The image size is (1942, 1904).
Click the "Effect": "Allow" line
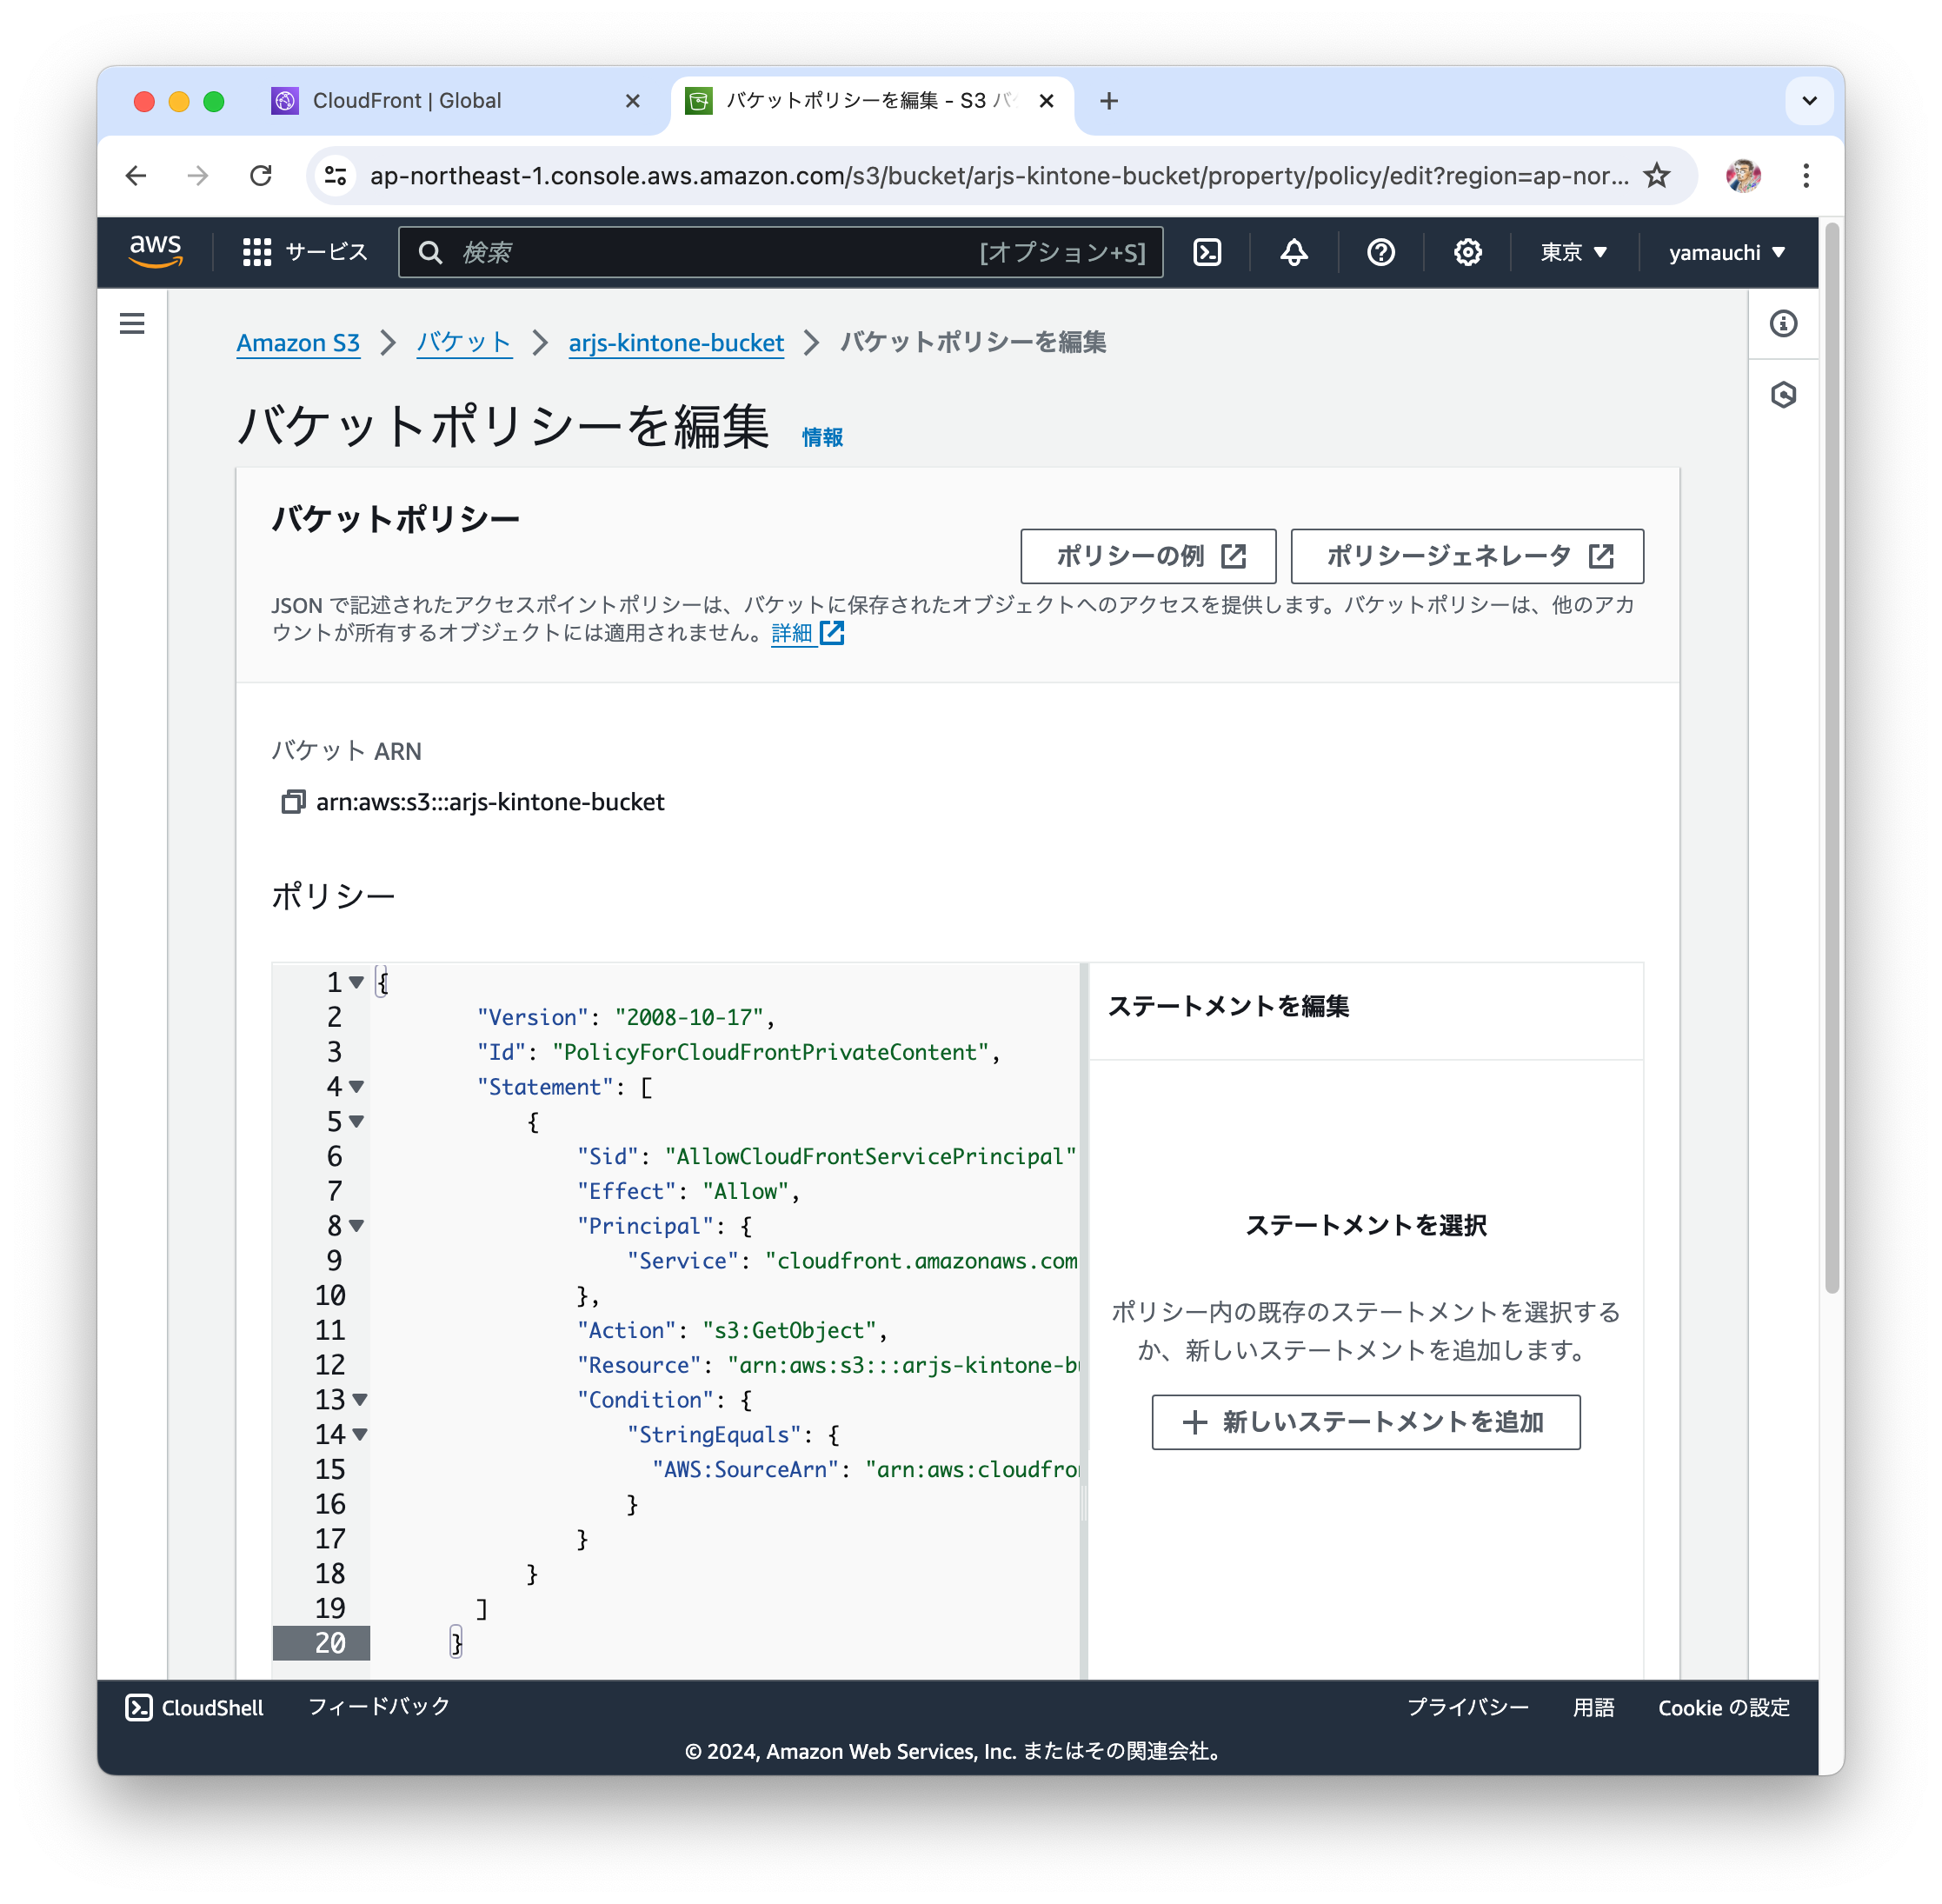coord(688,1191)
